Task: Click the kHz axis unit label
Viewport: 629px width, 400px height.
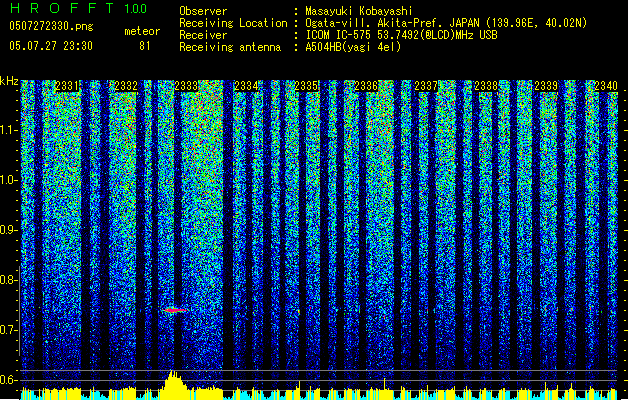Action: [x=9, y=81]
